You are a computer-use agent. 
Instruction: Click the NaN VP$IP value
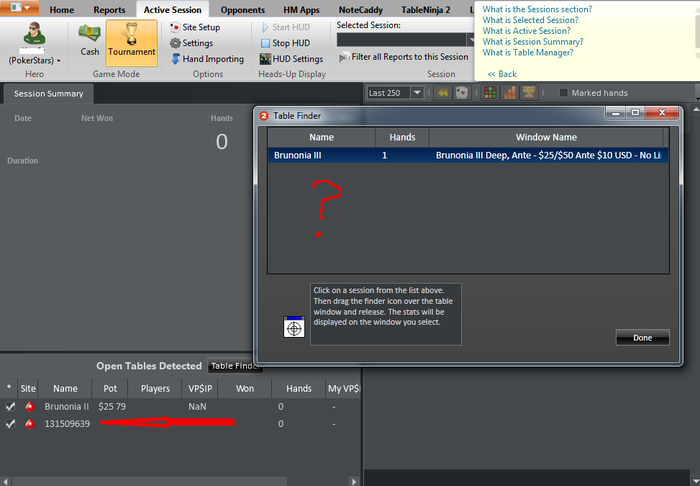click(197, 407)
